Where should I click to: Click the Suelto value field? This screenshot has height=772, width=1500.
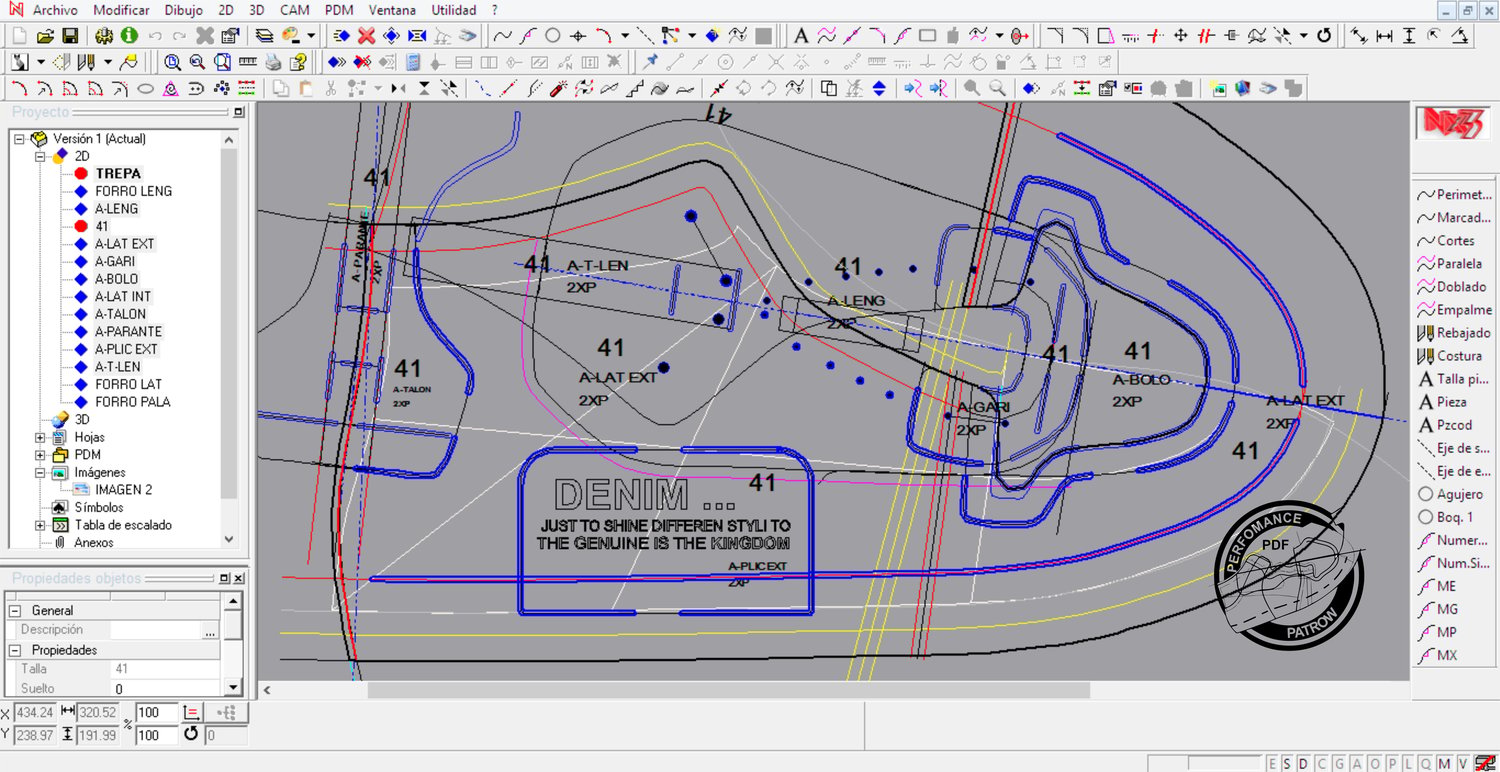(165, 689)
